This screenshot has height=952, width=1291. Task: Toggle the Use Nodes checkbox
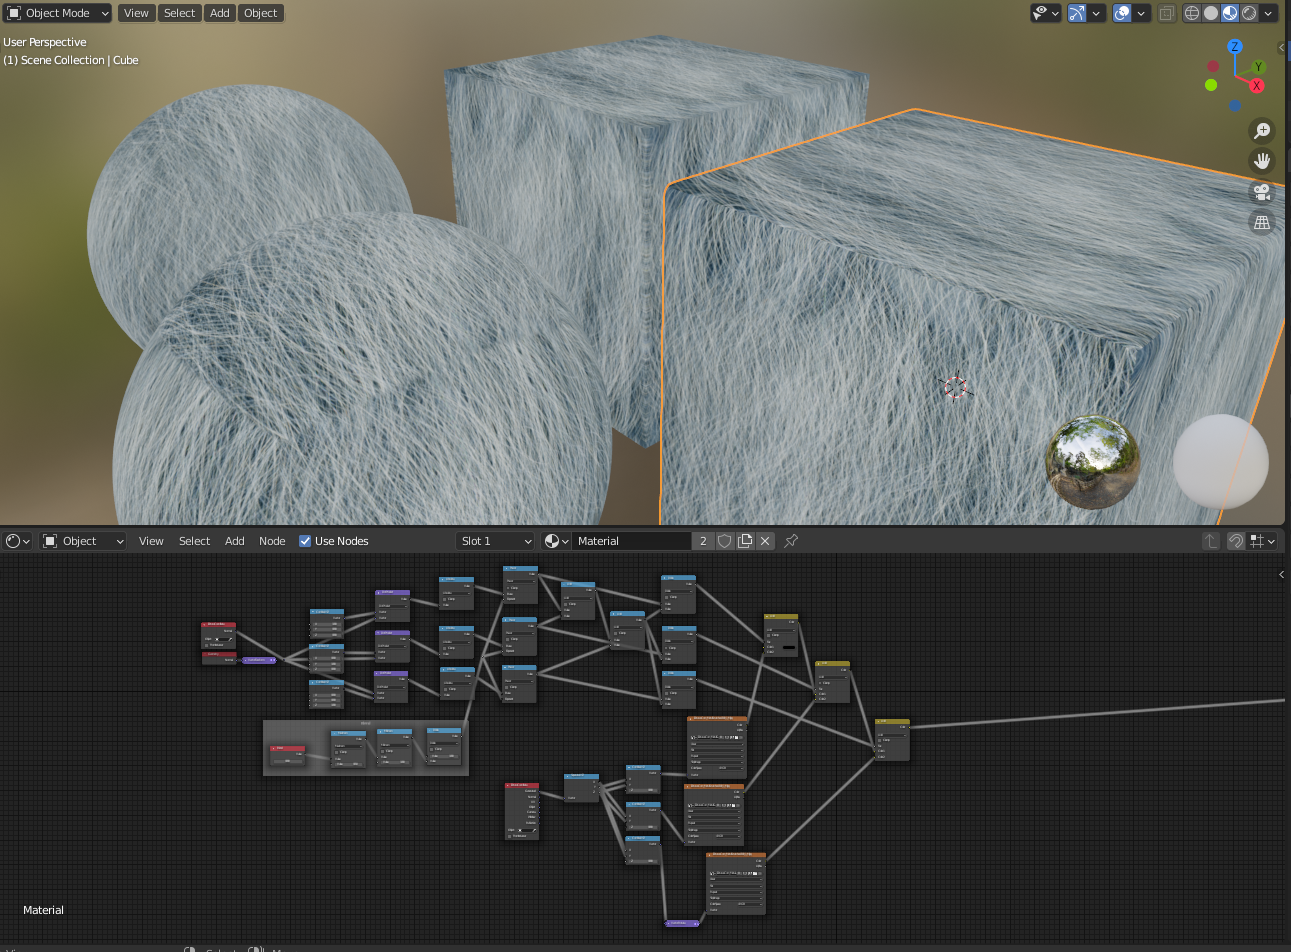305,541
